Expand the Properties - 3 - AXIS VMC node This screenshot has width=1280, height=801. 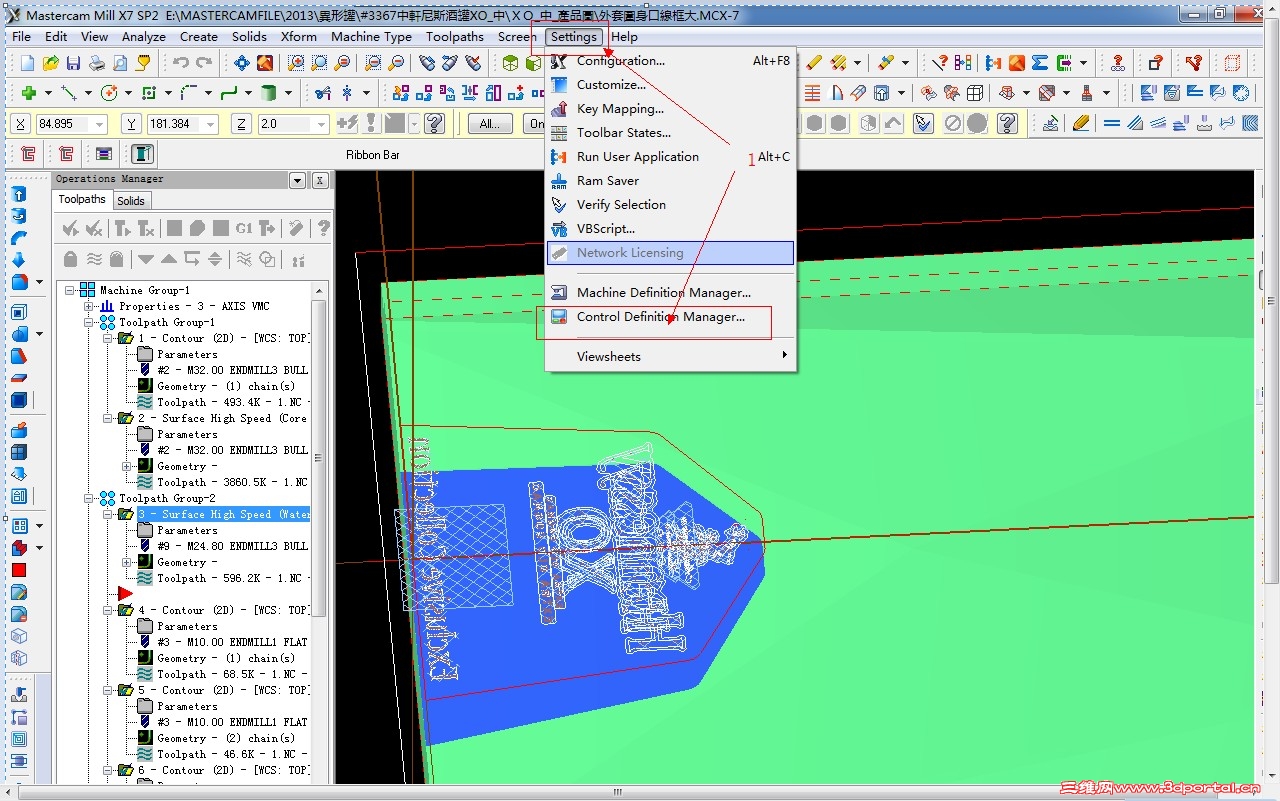pyautogui.click(x=89, y=306)
